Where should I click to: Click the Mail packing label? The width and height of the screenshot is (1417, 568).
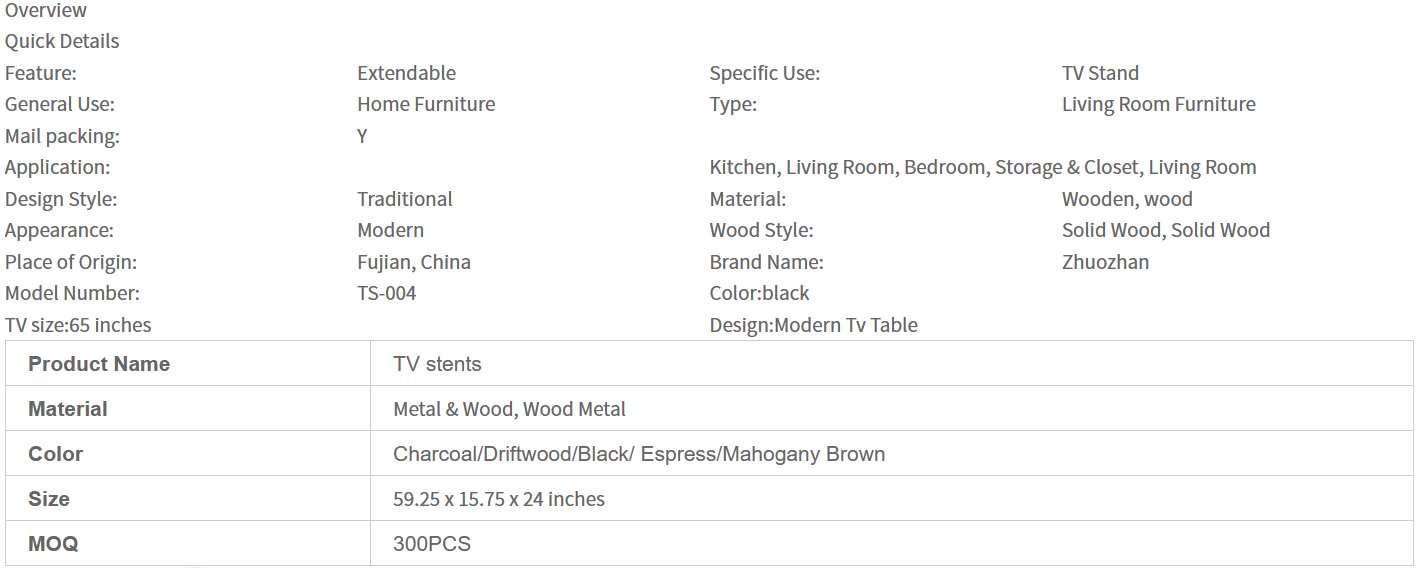coord(62,136)
